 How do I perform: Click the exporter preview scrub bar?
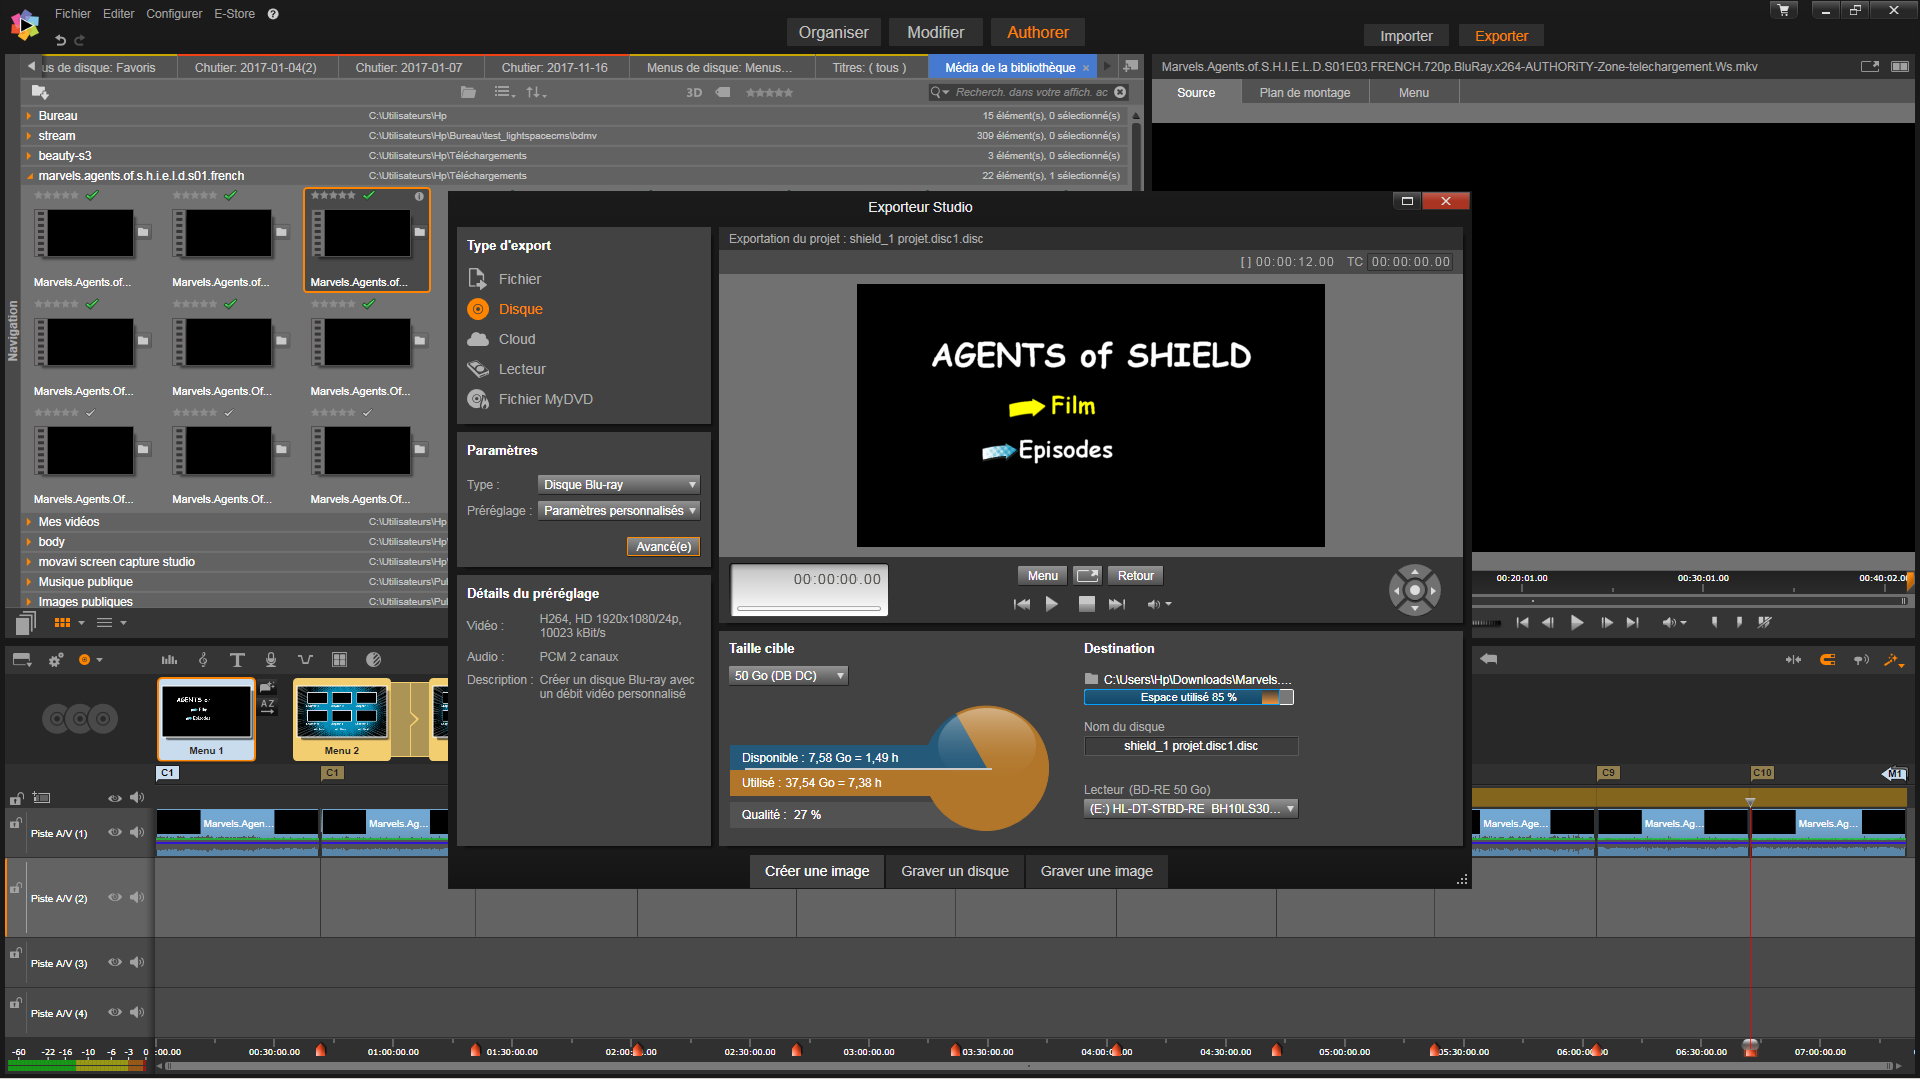pyautogui.click(x=809, y=608)
